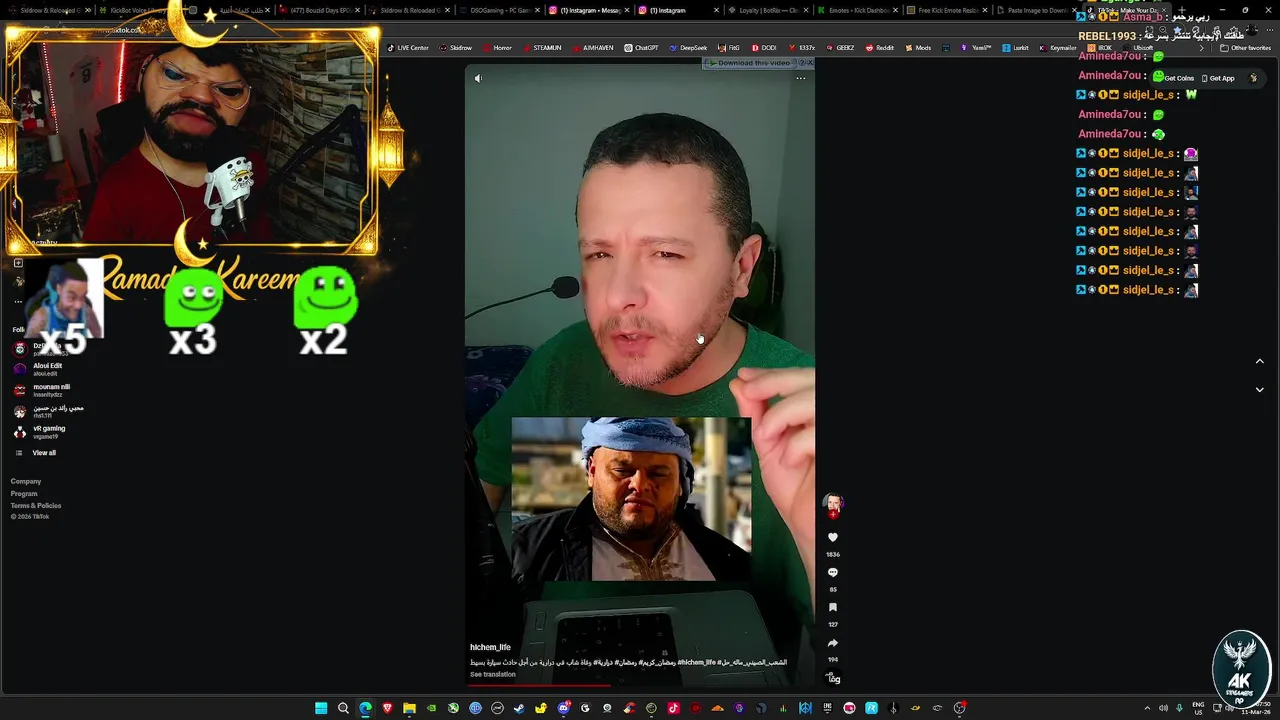Click the See translation link
Screen dimensions: 1280x720
(493, 674)
